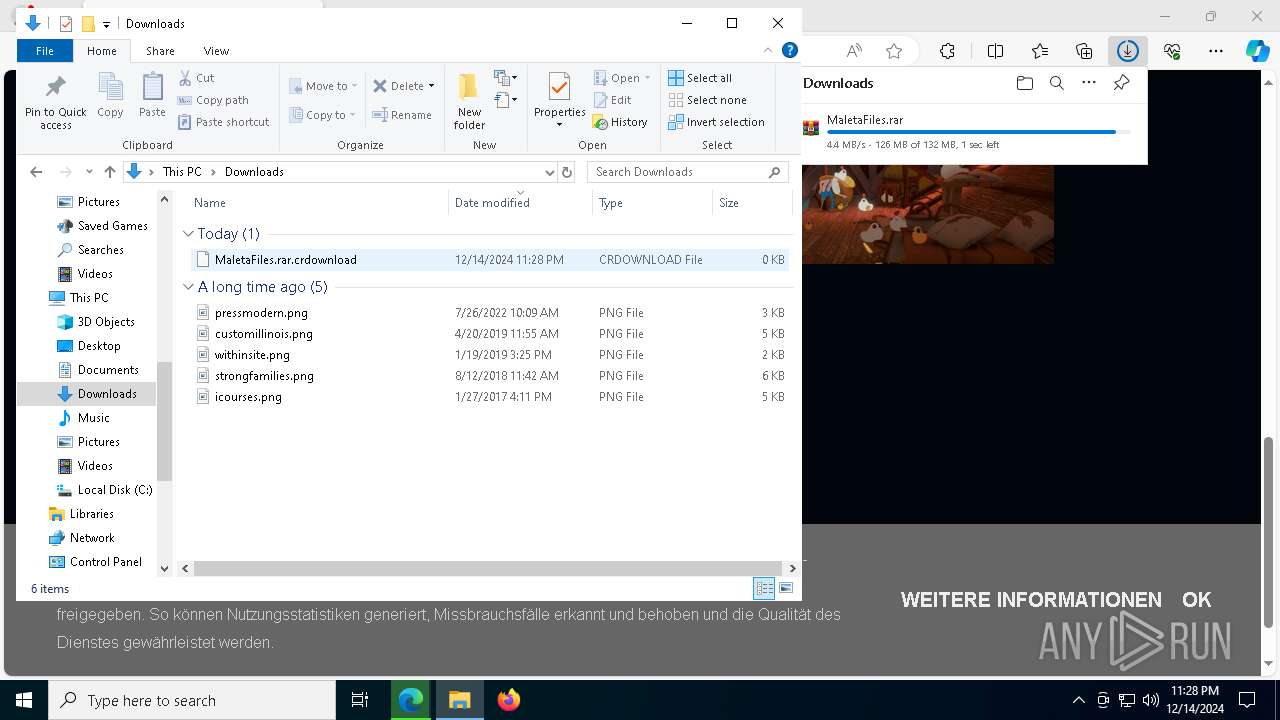Viewport: 1280px width, 720px height.
Task: Collapse the Today (1) group
Action: pyautogui.click(x=188, y=234)
